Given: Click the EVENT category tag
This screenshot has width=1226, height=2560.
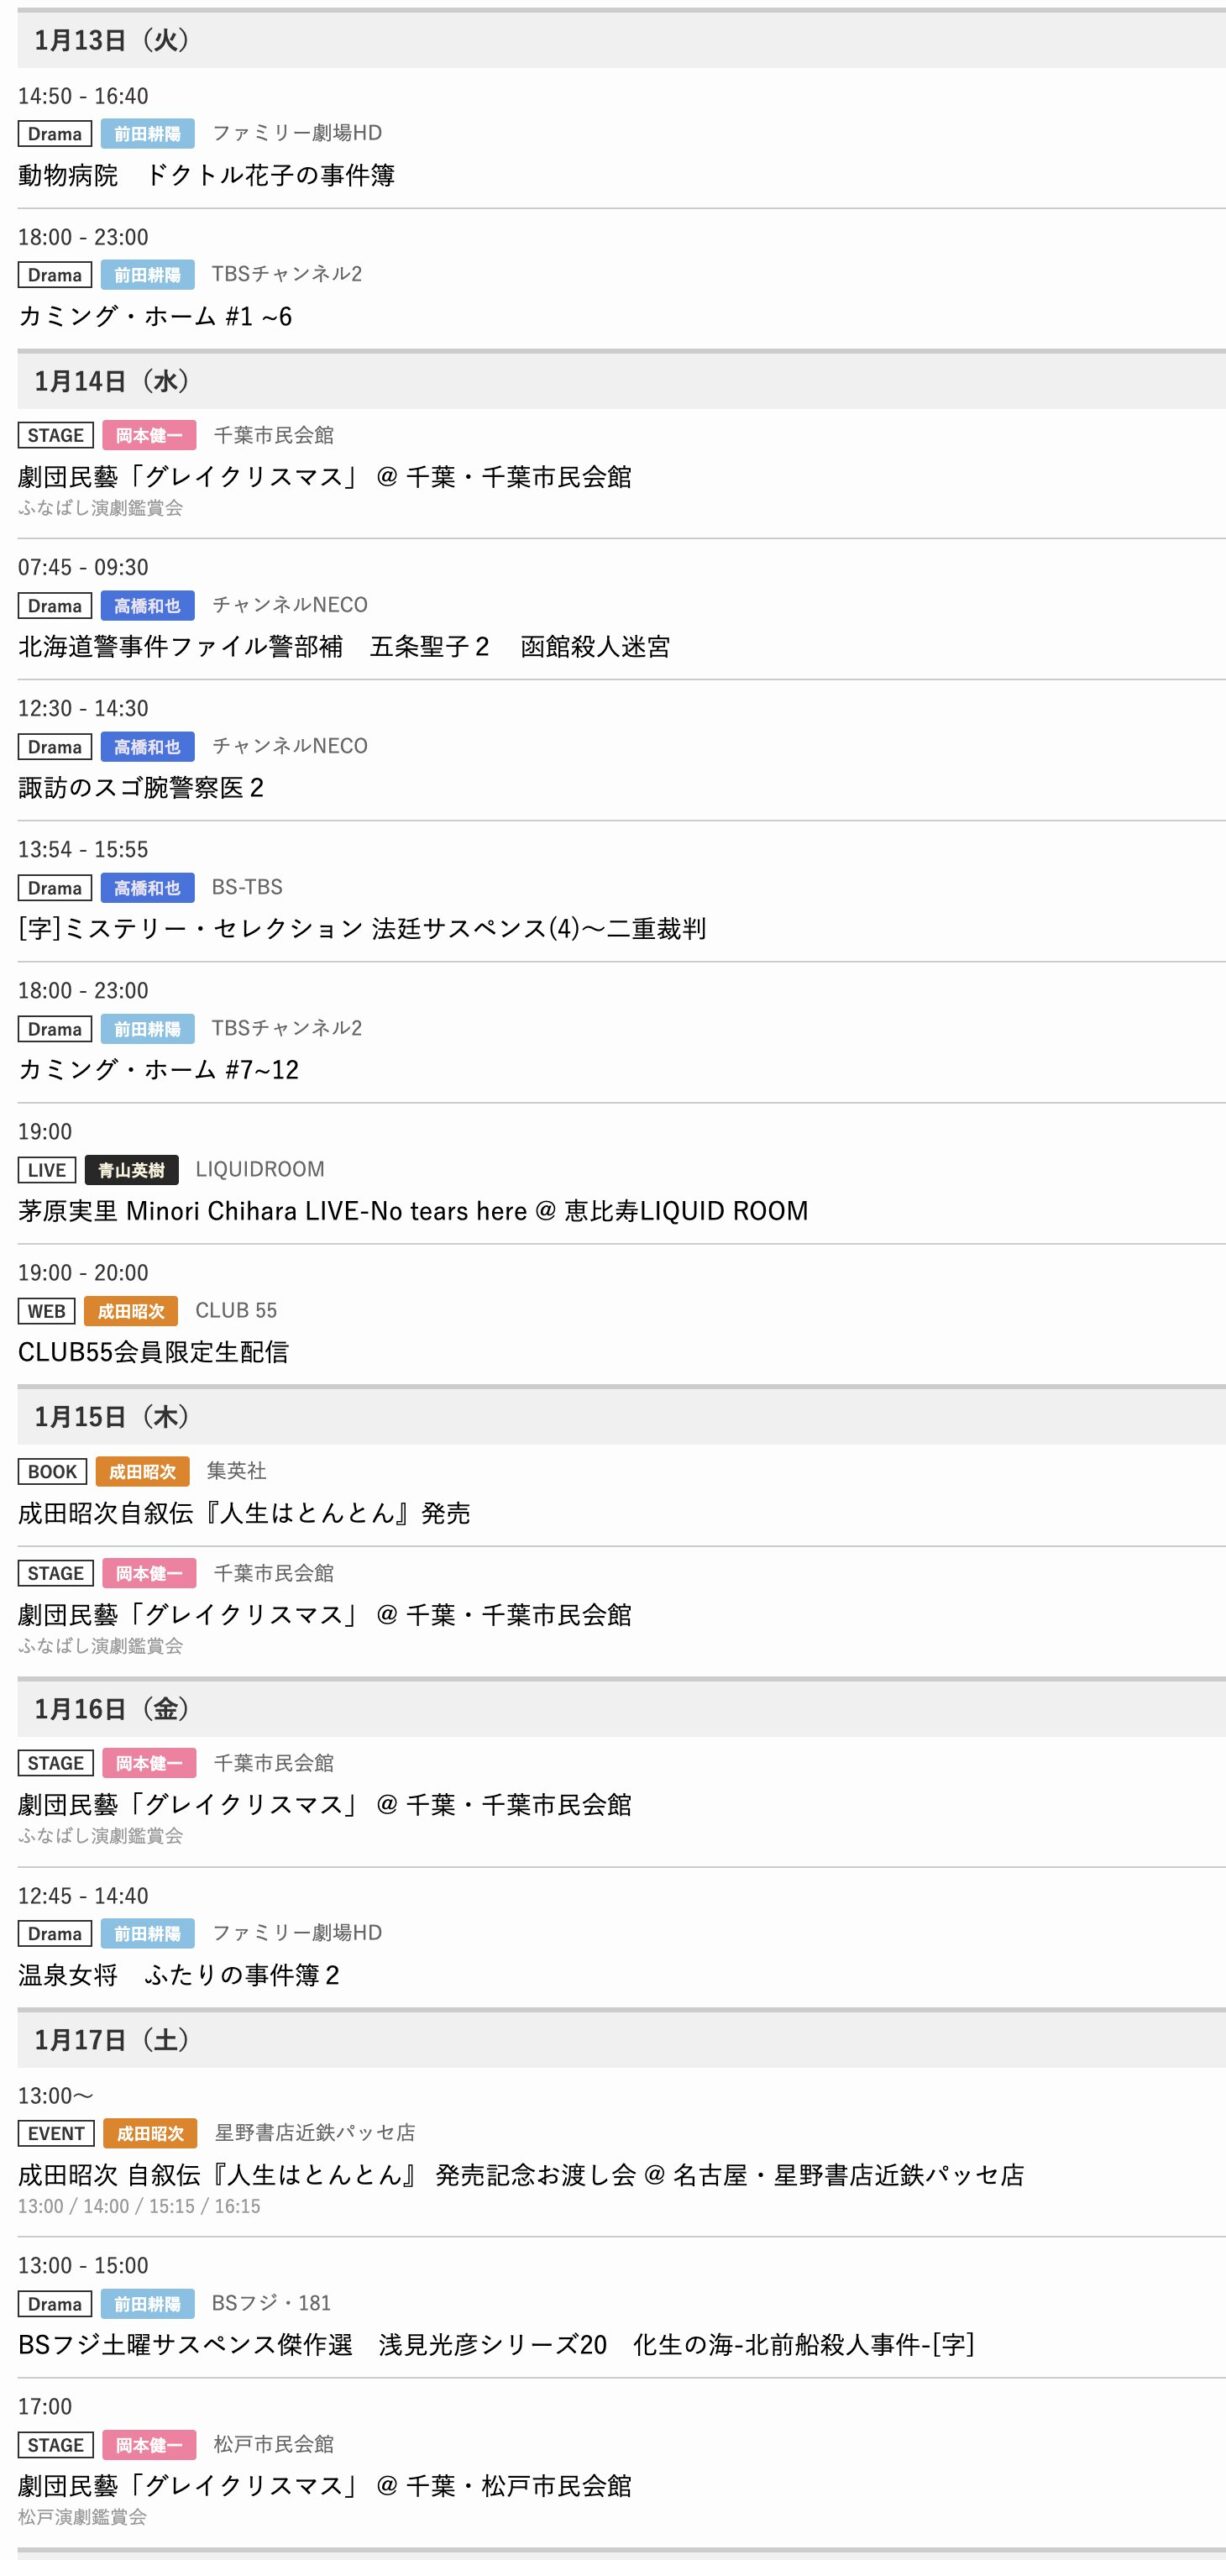Looking at the screenshot, I should click(56, 2133).
